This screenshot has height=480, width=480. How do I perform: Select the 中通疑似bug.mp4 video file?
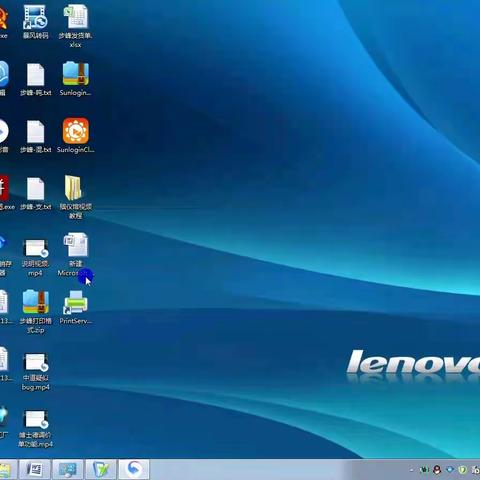click(35, 372)
